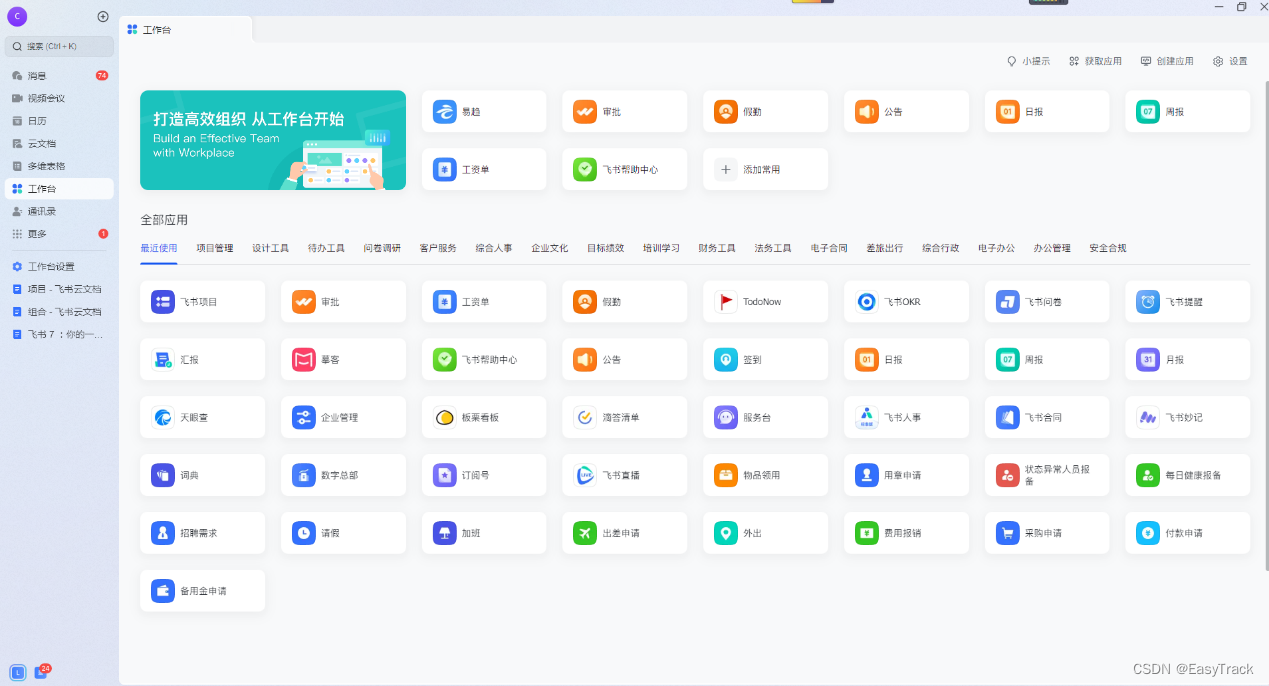
Task: Open the 飞书OKR app
Action: pyautogui.click(x=906, y=301)
